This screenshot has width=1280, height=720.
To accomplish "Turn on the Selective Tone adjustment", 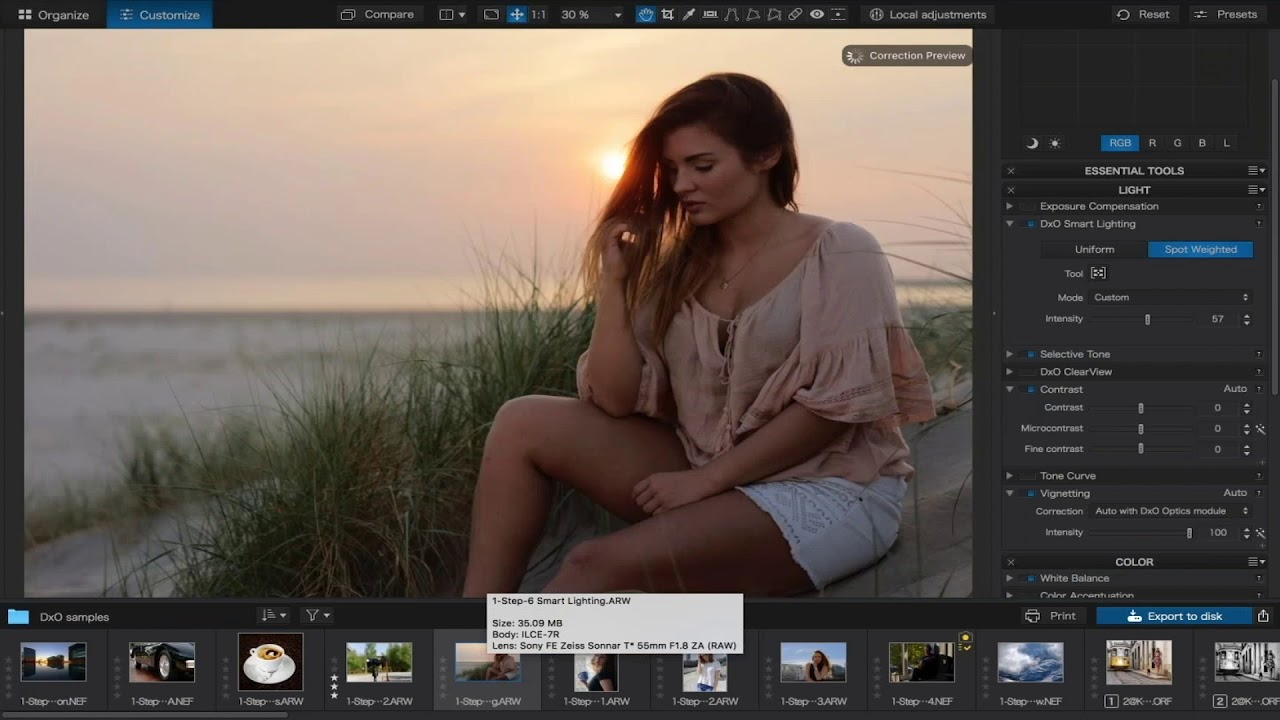I will 1030,354.
